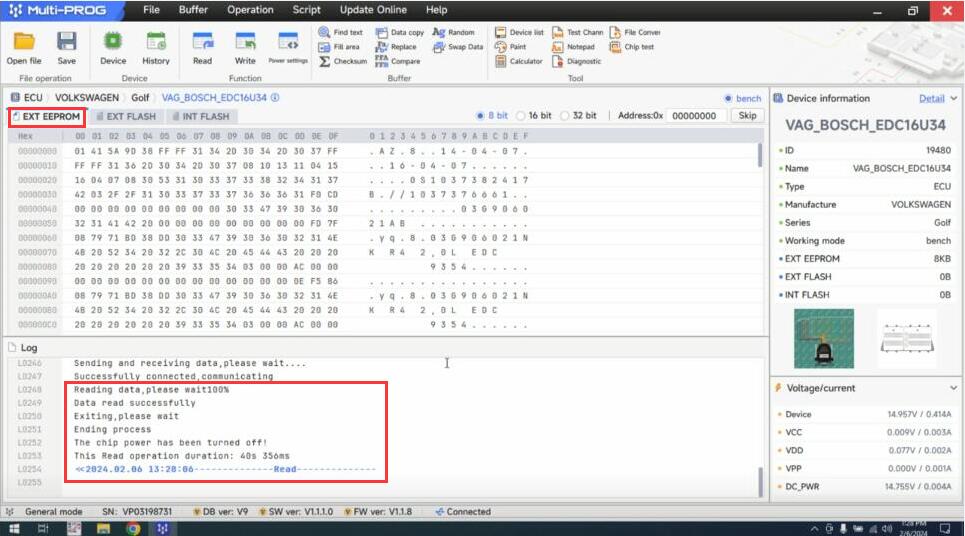The height and width of the screenshot is (536, 965).
Task: Click the VAG_BOSCH_EDC16U34 breadcrumb link
Action: click(x=214, y=97)
